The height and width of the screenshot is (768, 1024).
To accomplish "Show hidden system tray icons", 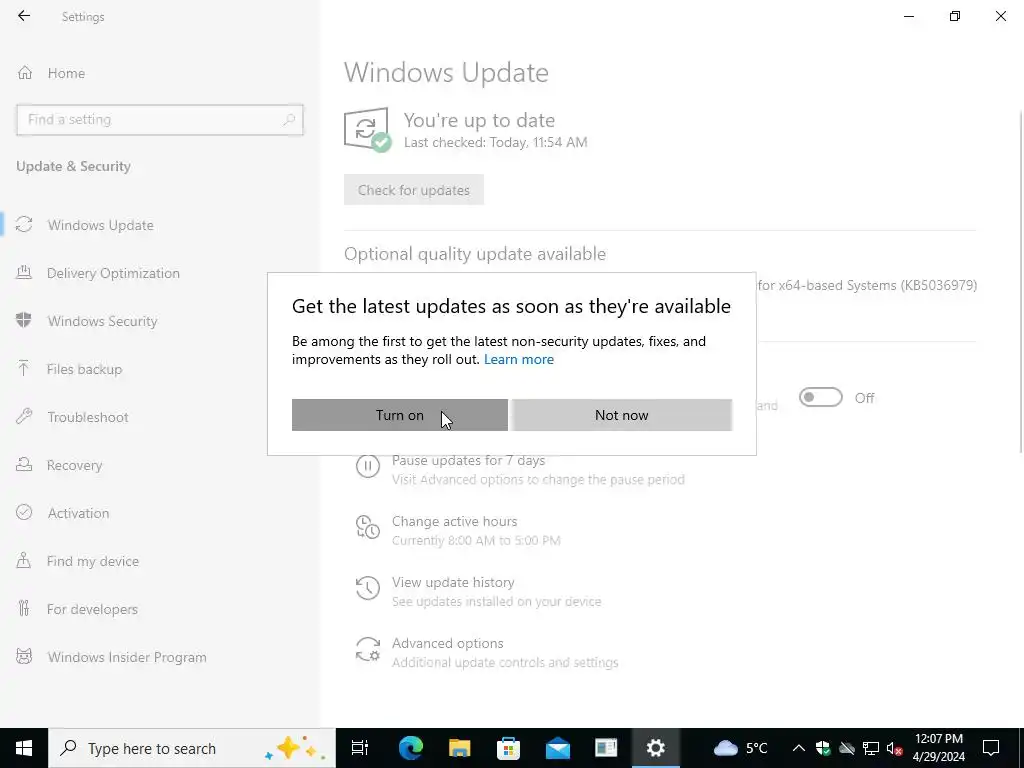I will [798, 748].
